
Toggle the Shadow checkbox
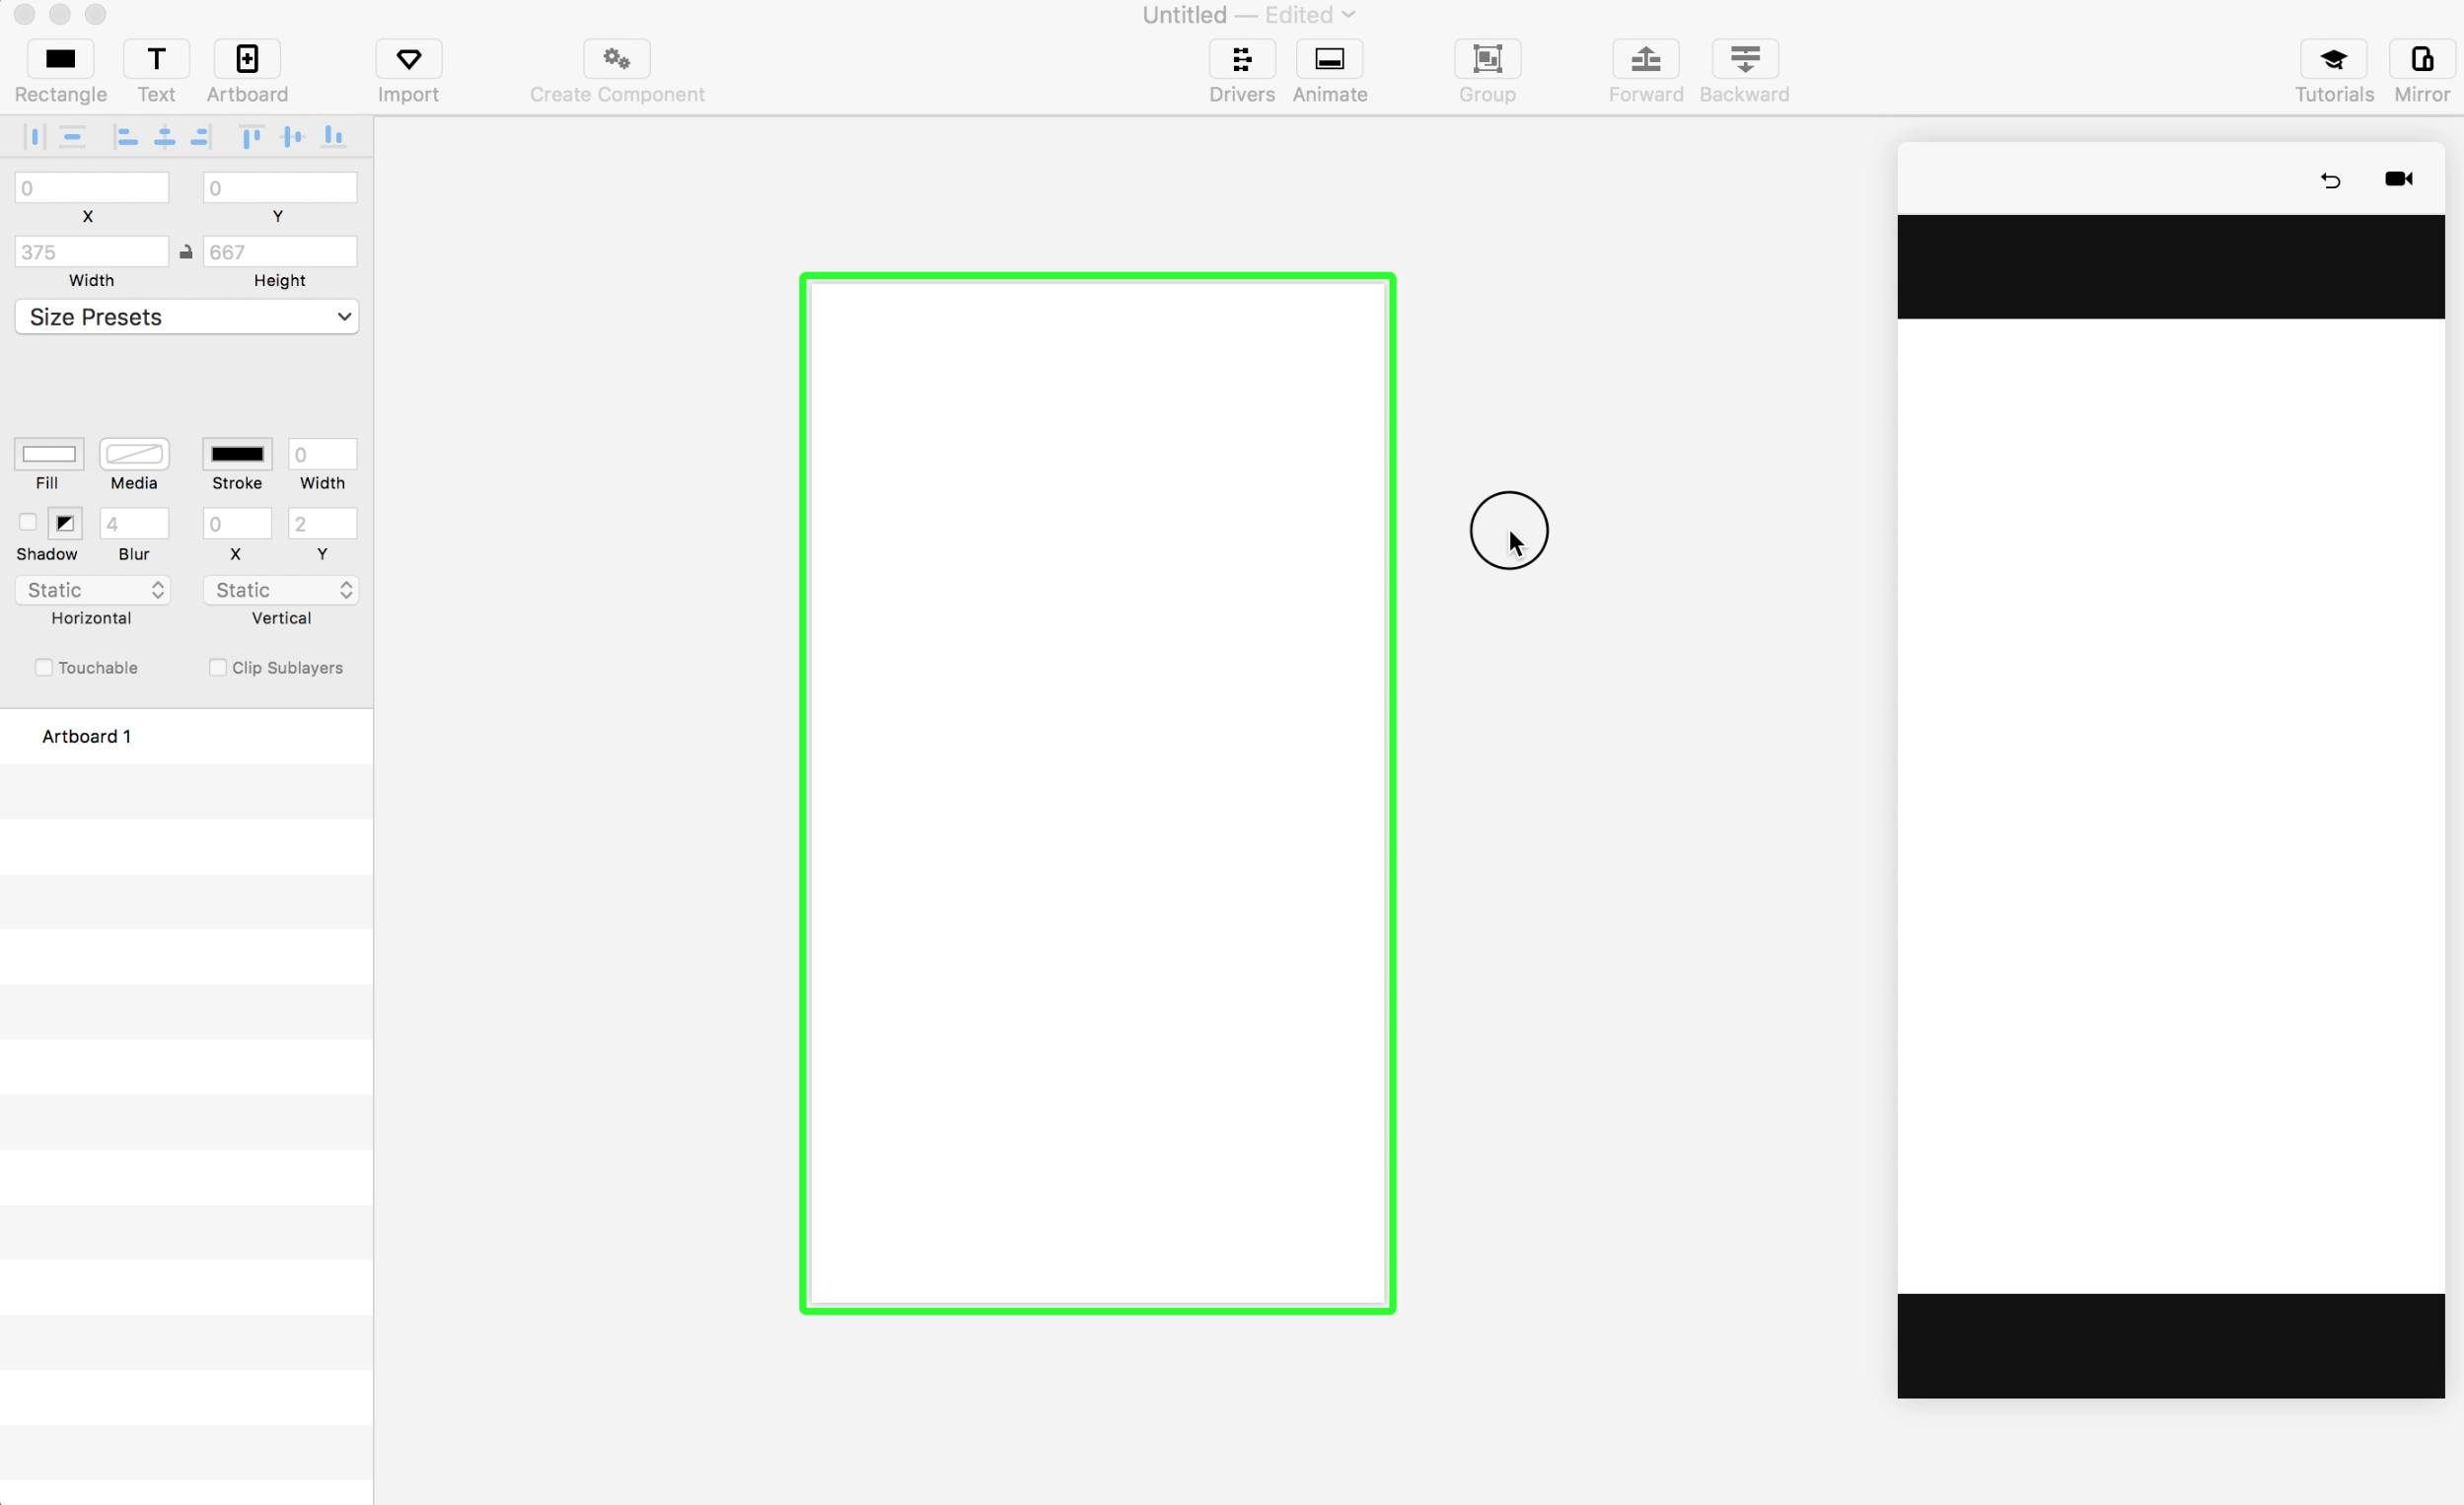pyautogui.click(x=28, y=522)
